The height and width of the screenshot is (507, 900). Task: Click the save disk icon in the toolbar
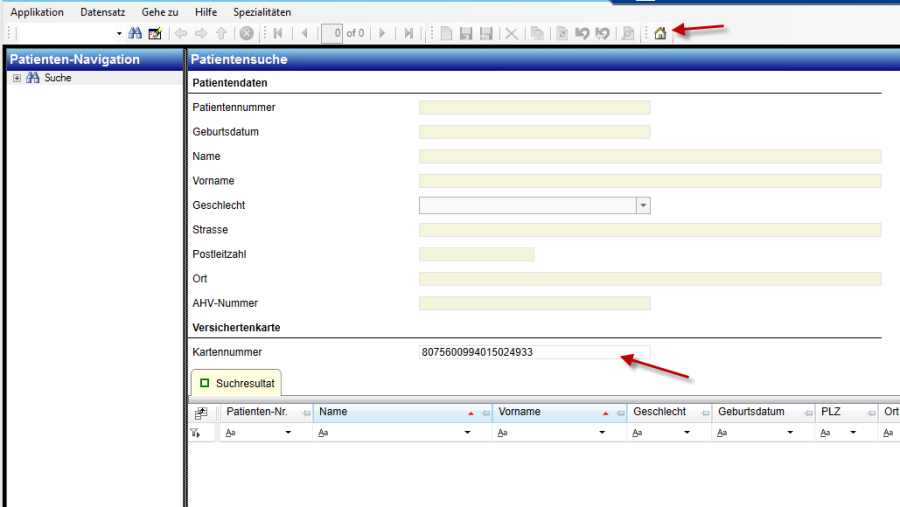(x=465, y=33)
